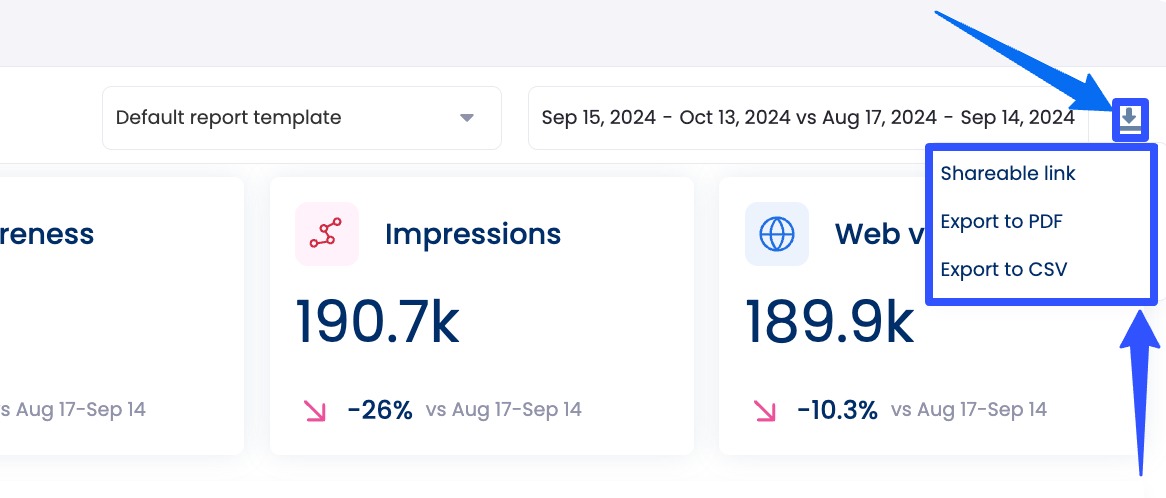Click the 190.7k impressions value
1166x498 pixels.
tap(378, 323)
